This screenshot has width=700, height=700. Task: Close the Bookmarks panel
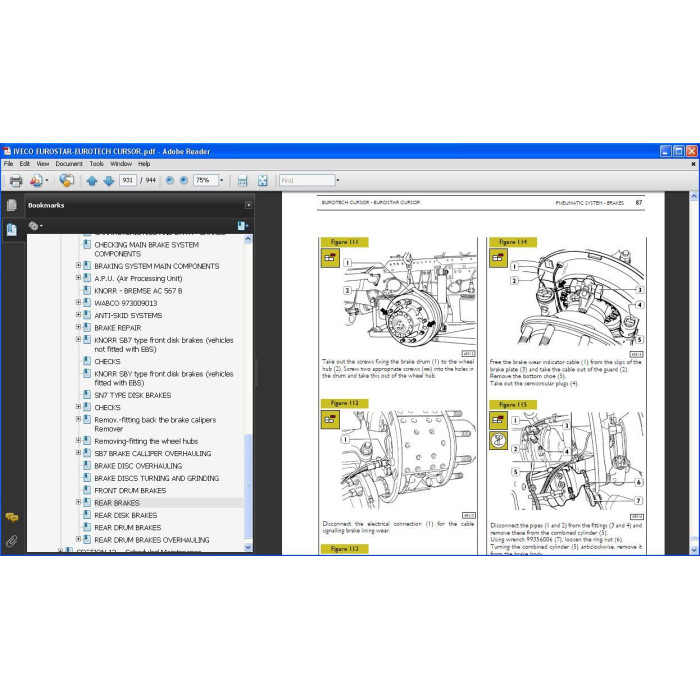(249, 205)
